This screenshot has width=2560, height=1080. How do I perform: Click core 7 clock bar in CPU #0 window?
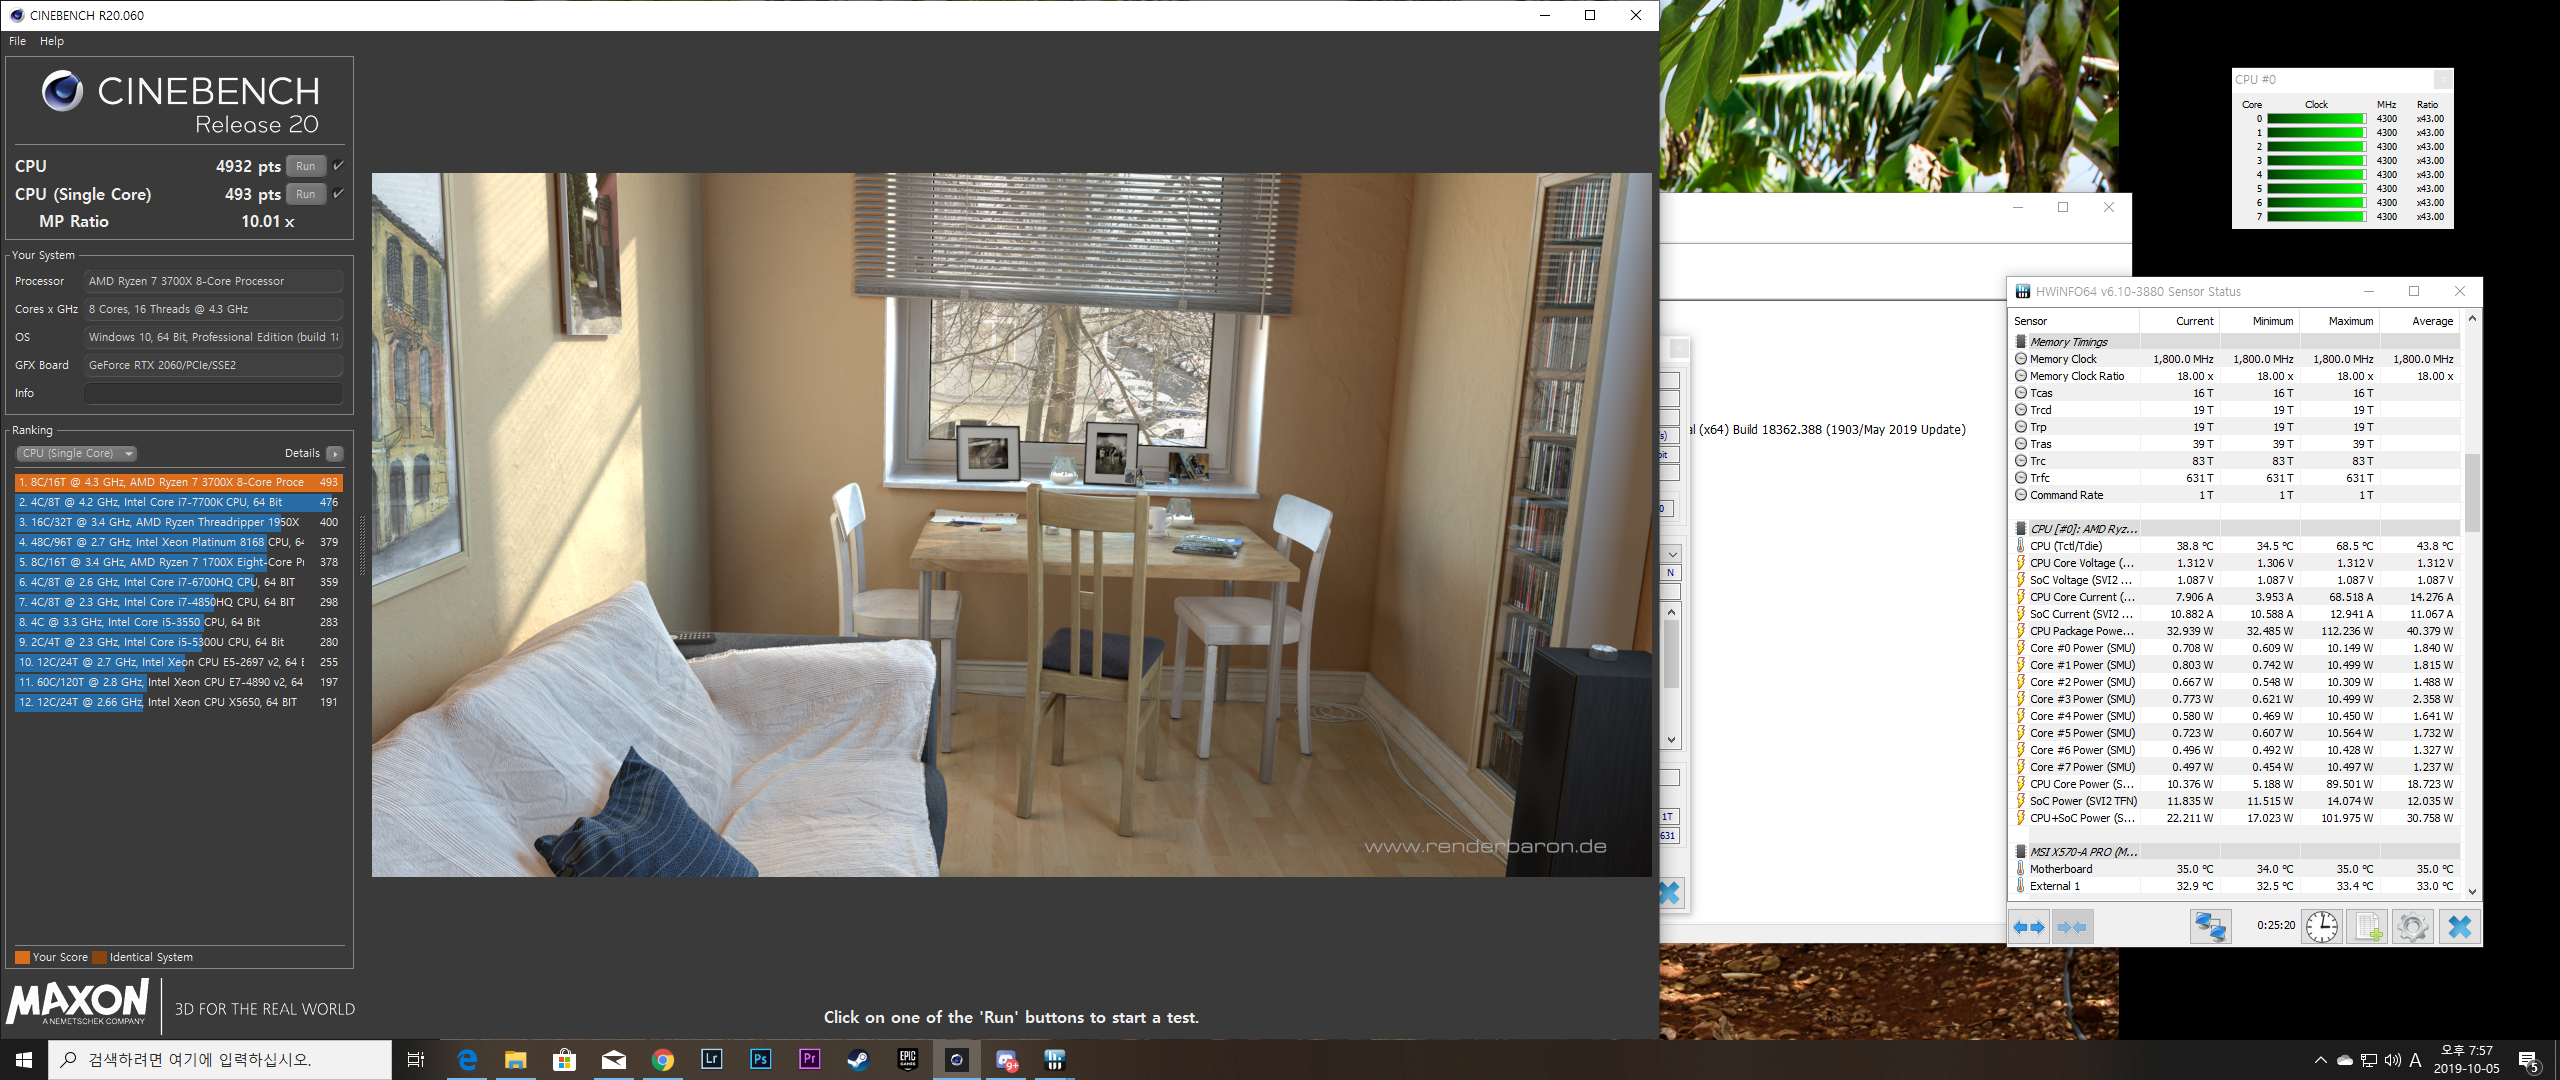[x=2315, y=217]
